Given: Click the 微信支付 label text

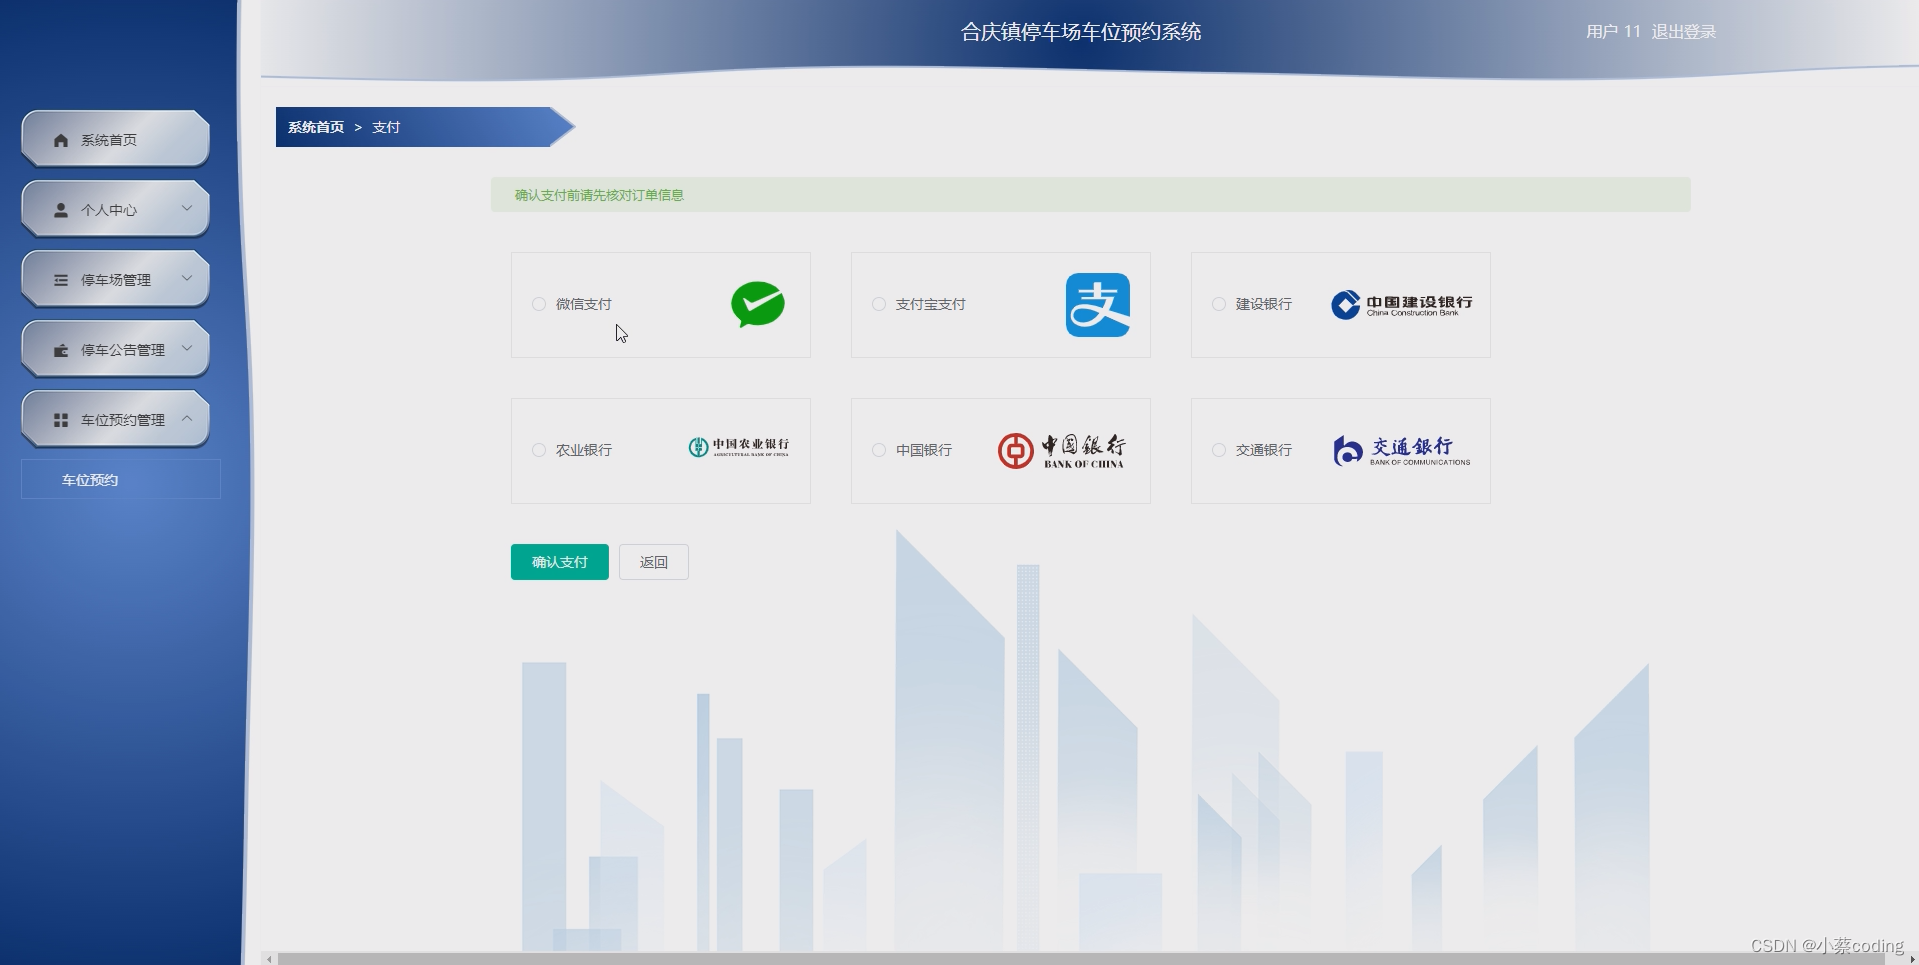Looking at the screenshot, I should tap(584, 304).
